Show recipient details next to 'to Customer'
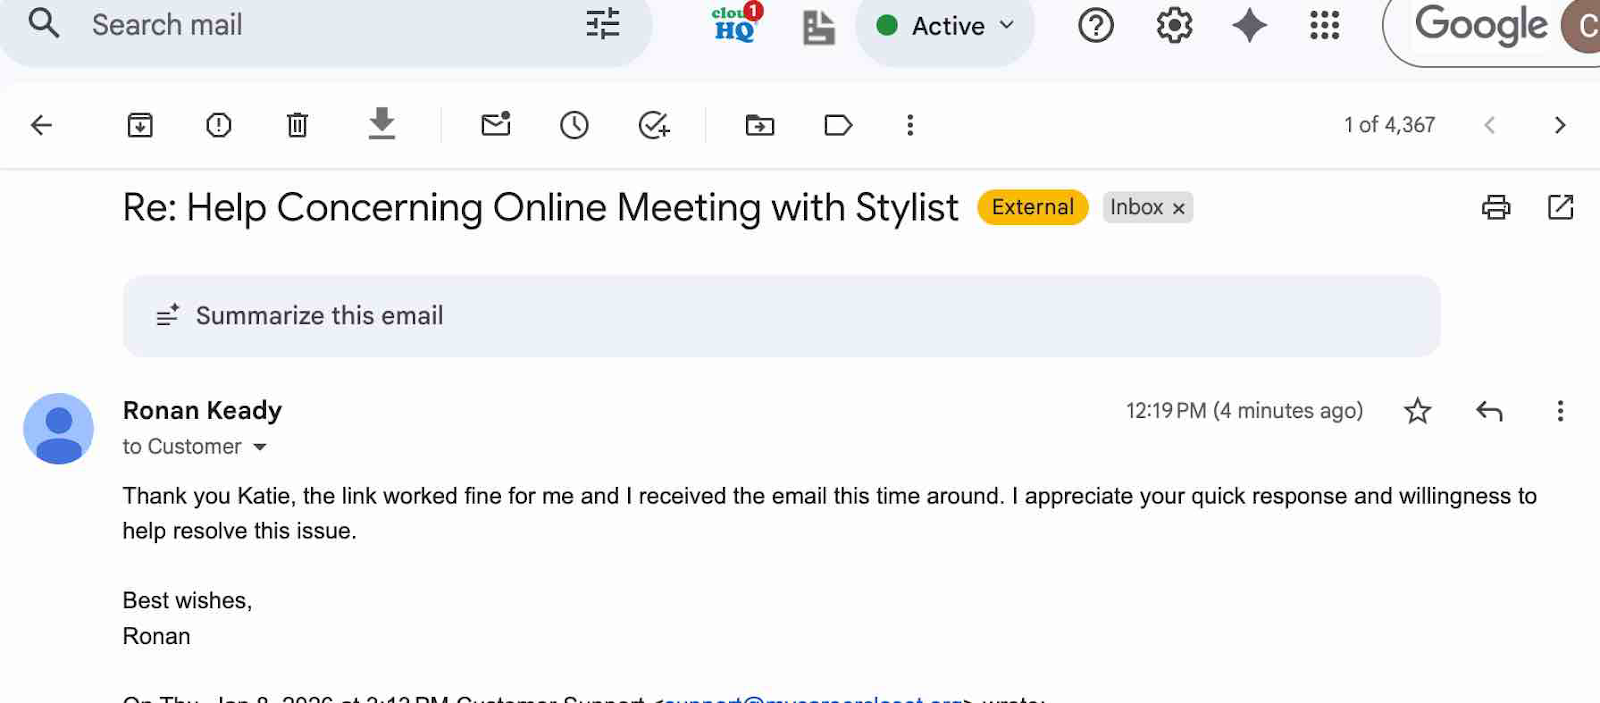 click(260, 447)
